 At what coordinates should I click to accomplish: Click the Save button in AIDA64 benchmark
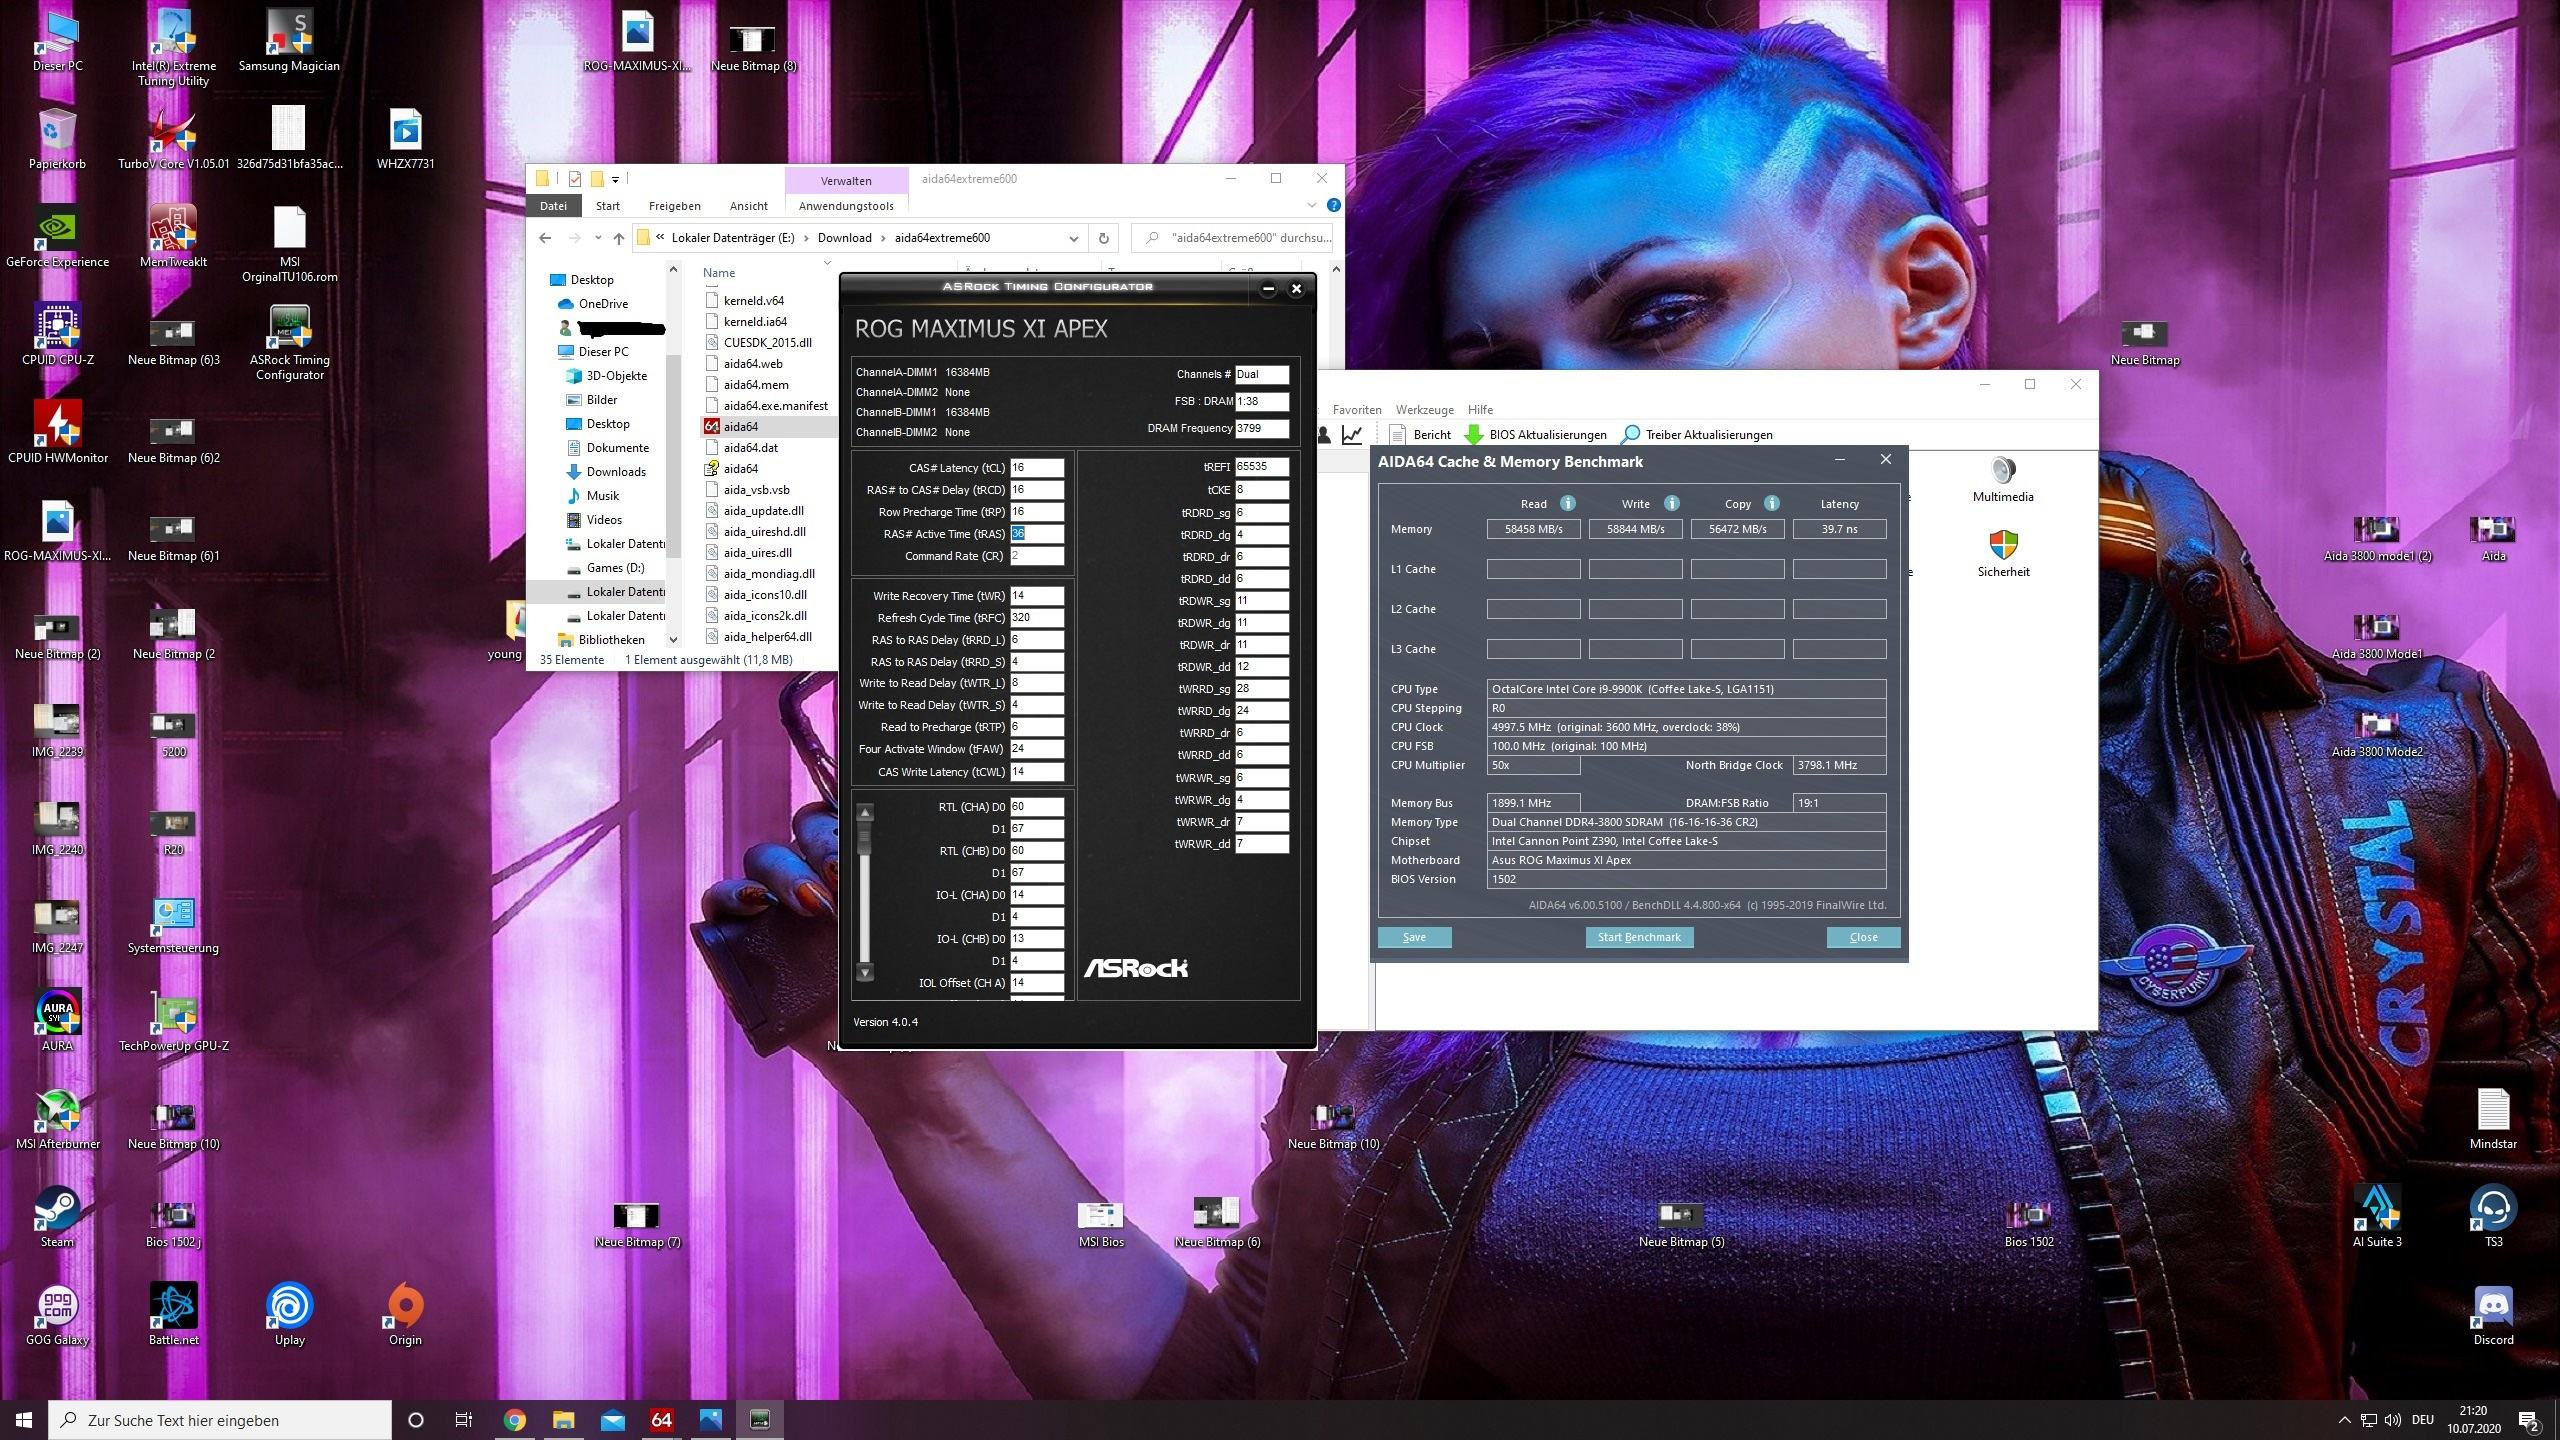pyautogui.click(x=1414, y=937)
